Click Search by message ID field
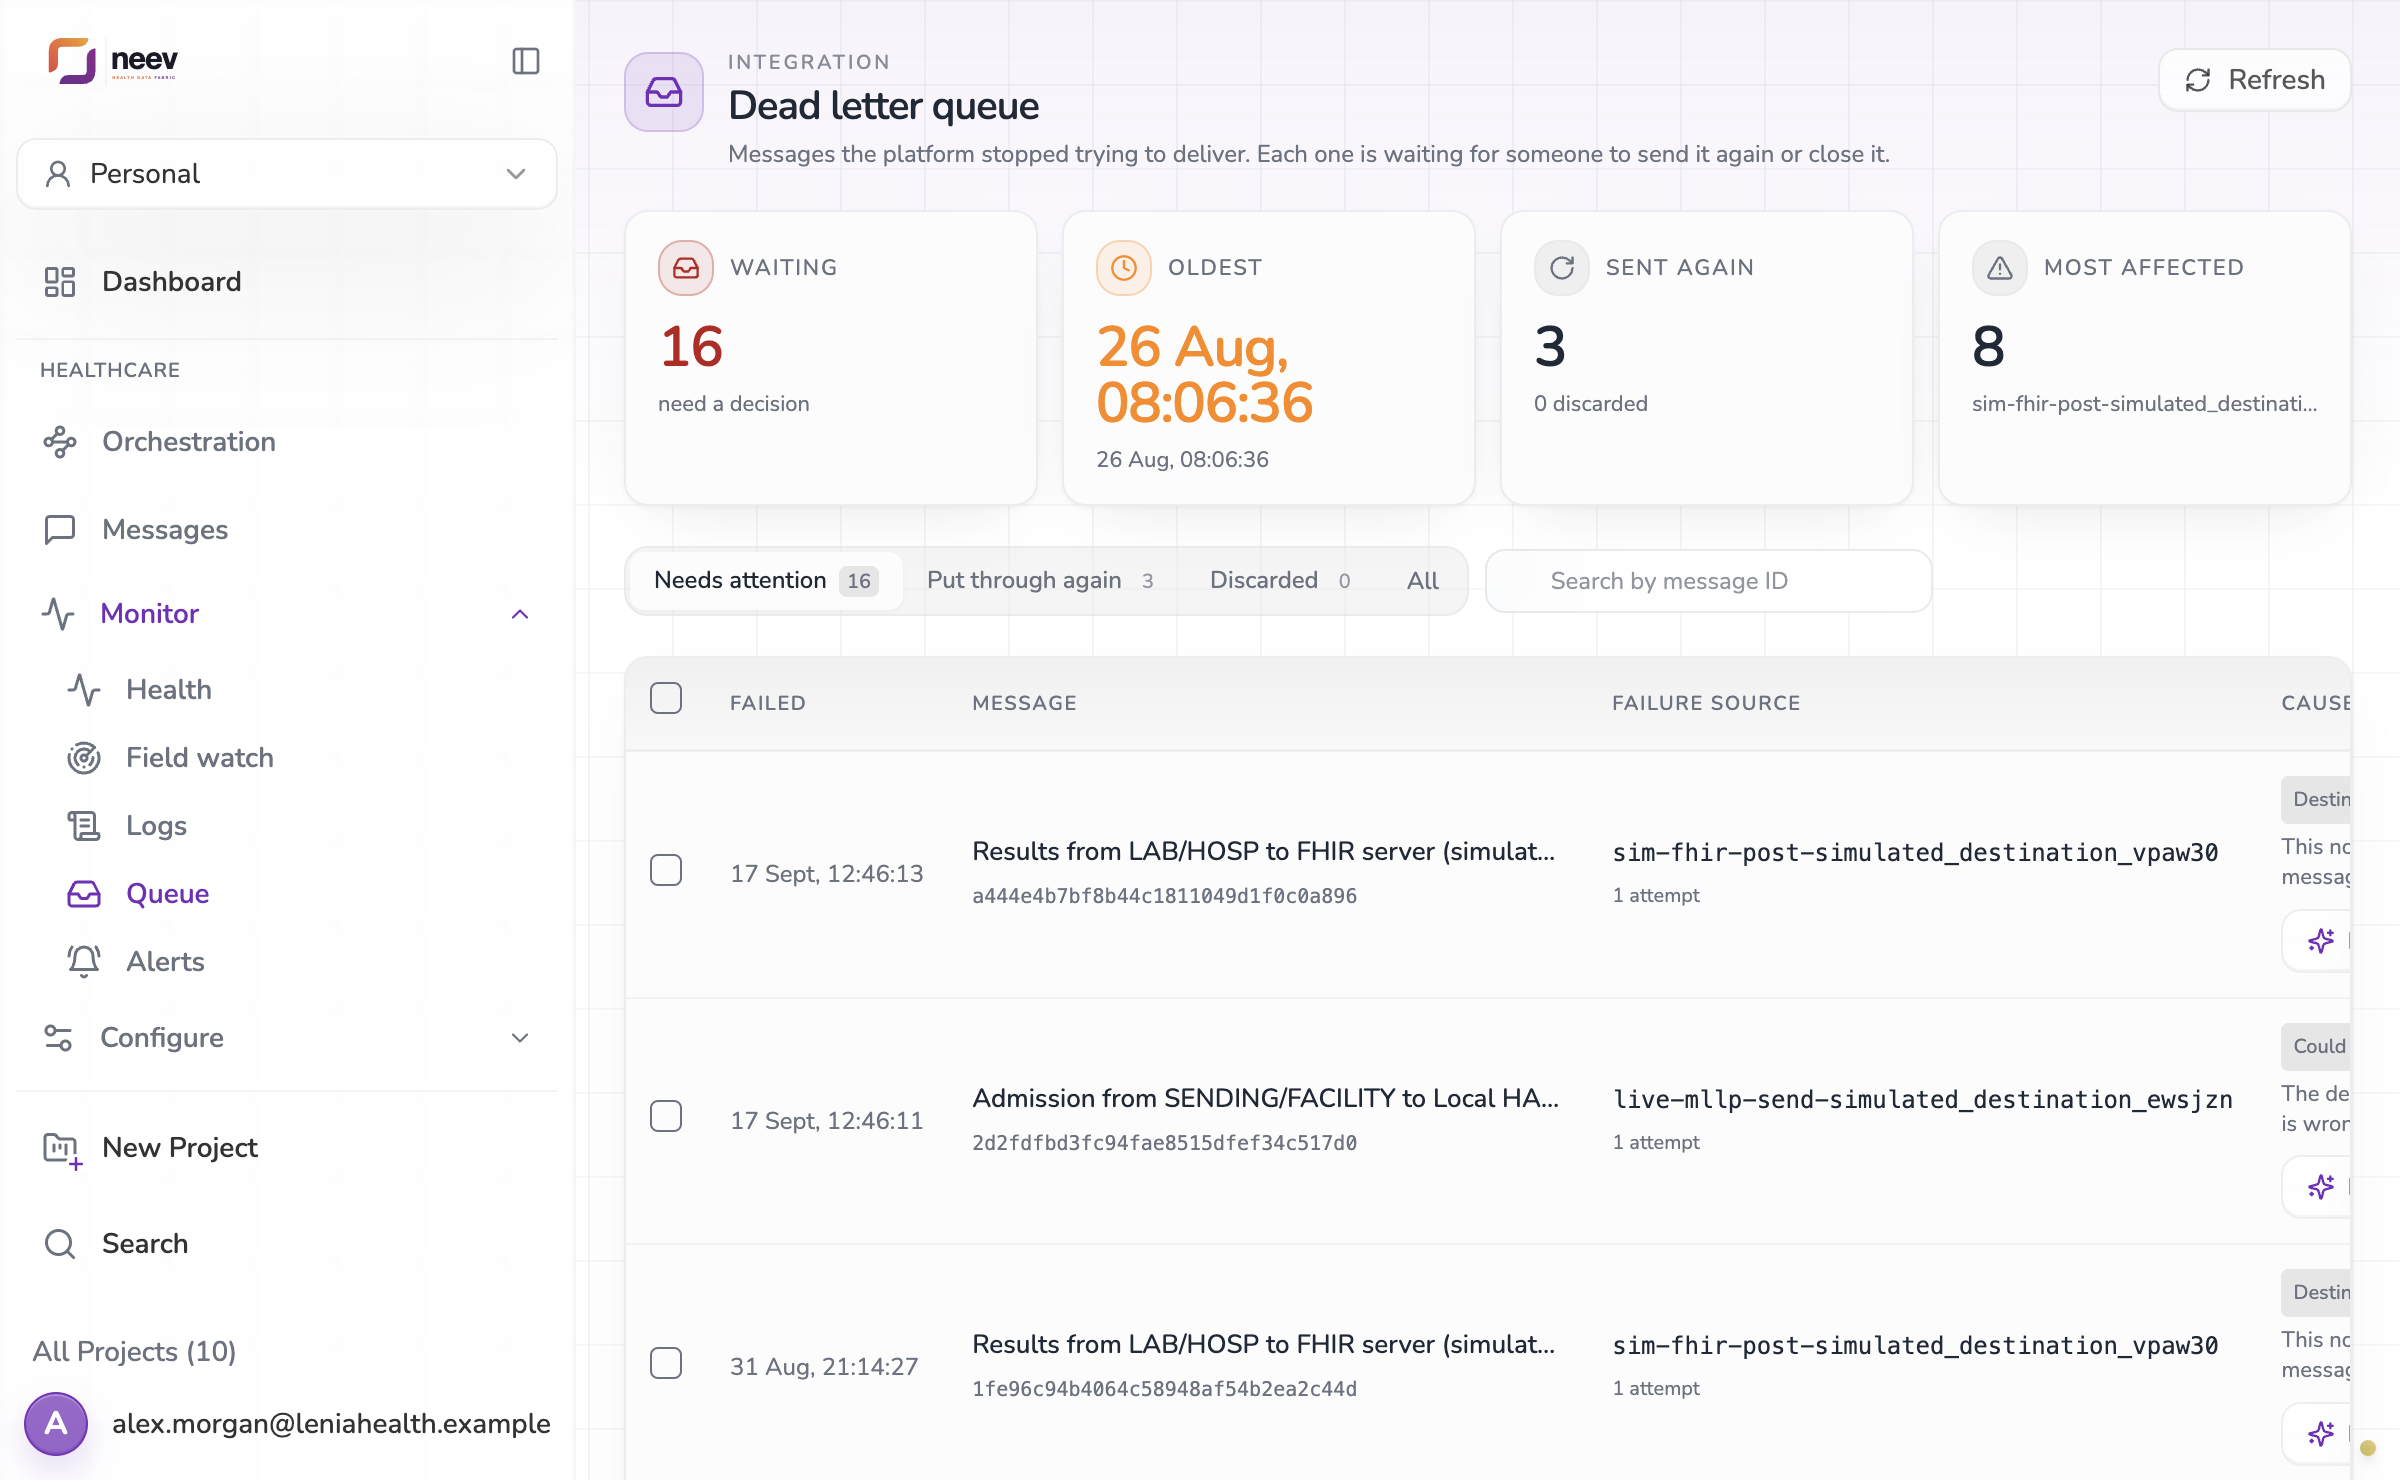The height and width of the screenshot is (1480, 2400). tap(1709, 581)
